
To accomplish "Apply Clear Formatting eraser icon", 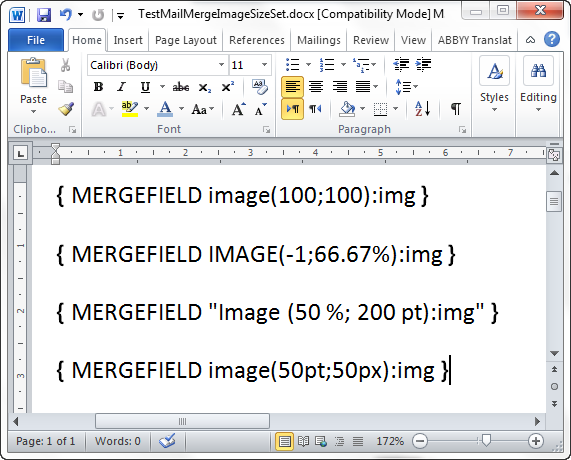I will (x=260, y=87).
